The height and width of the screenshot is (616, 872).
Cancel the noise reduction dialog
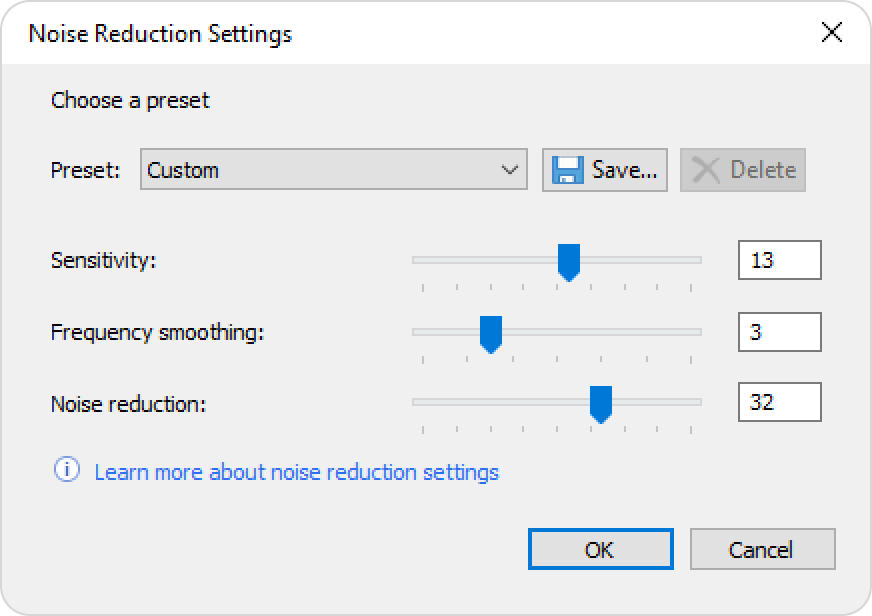[762, 549]
